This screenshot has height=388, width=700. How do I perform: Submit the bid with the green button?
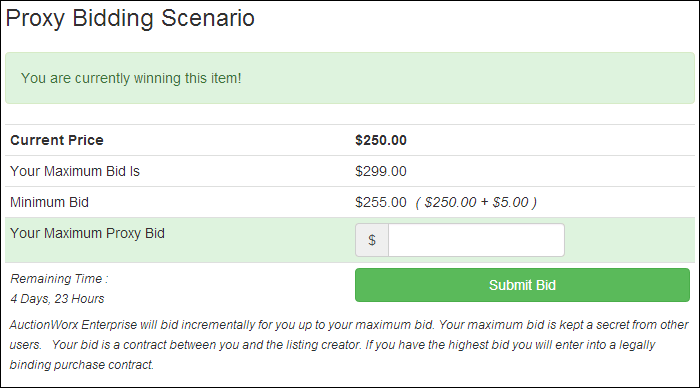[x=522, y=285]
